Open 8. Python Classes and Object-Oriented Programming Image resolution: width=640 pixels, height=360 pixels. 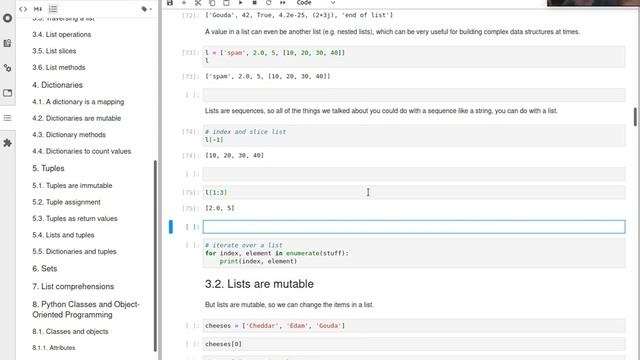coord(86,309)
